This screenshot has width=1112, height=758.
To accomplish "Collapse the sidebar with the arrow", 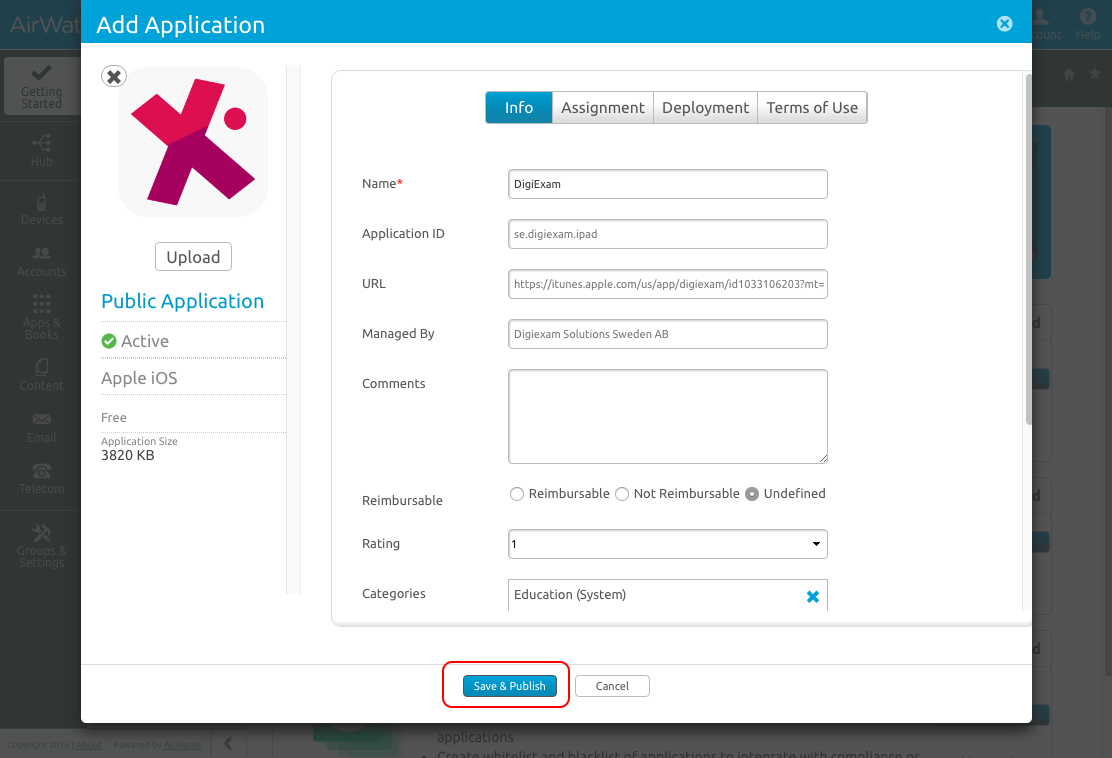I will coord(228,742).
